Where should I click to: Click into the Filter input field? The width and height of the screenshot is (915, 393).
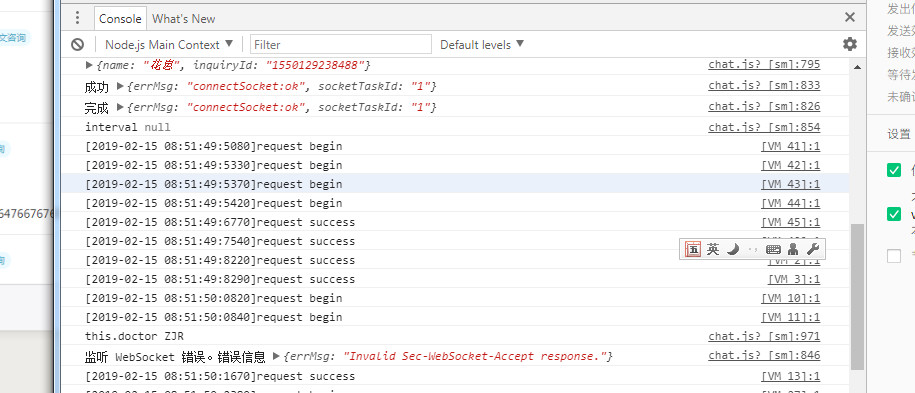click(341, 44)
